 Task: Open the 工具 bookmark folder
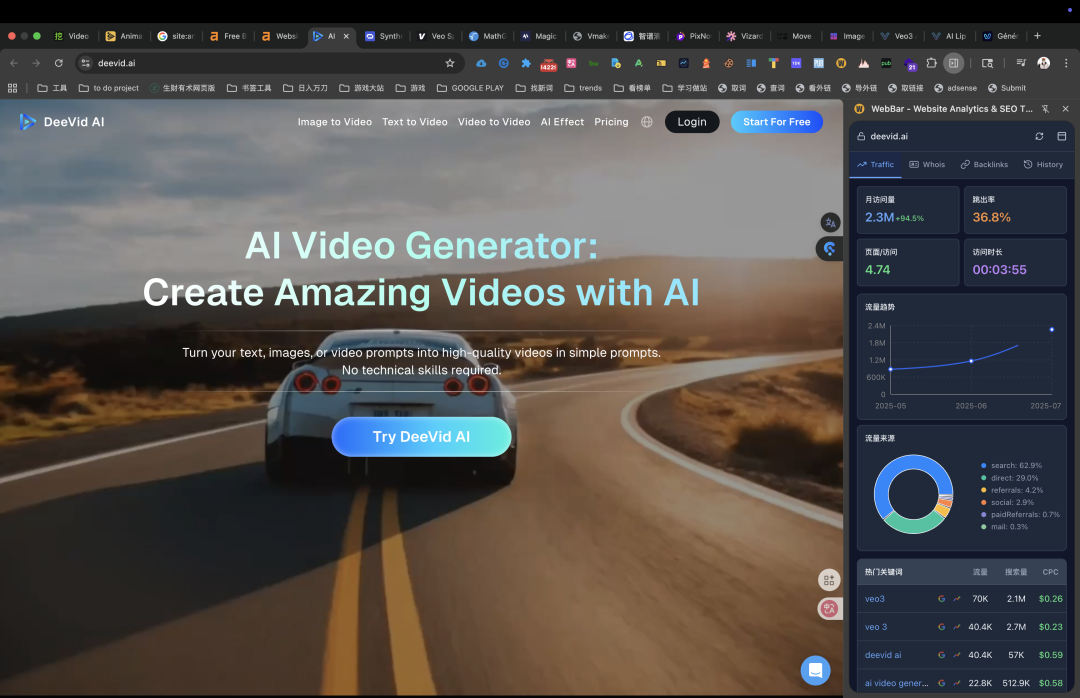click(x=52, y=88)
